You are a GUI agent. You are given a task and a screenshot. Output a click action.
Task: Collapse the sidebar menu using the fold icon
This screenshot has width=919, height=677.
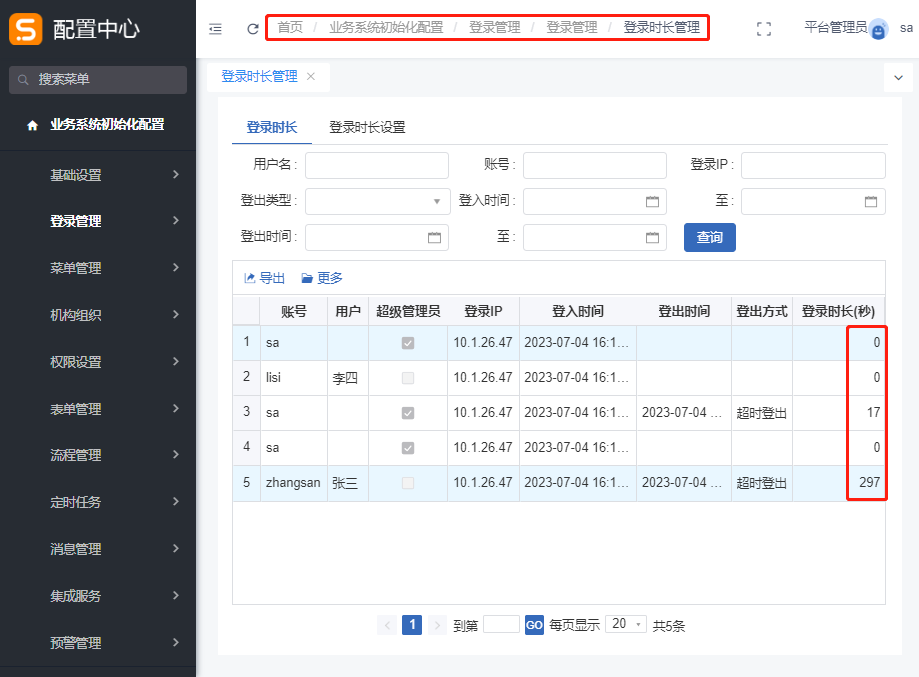point(215,29)
